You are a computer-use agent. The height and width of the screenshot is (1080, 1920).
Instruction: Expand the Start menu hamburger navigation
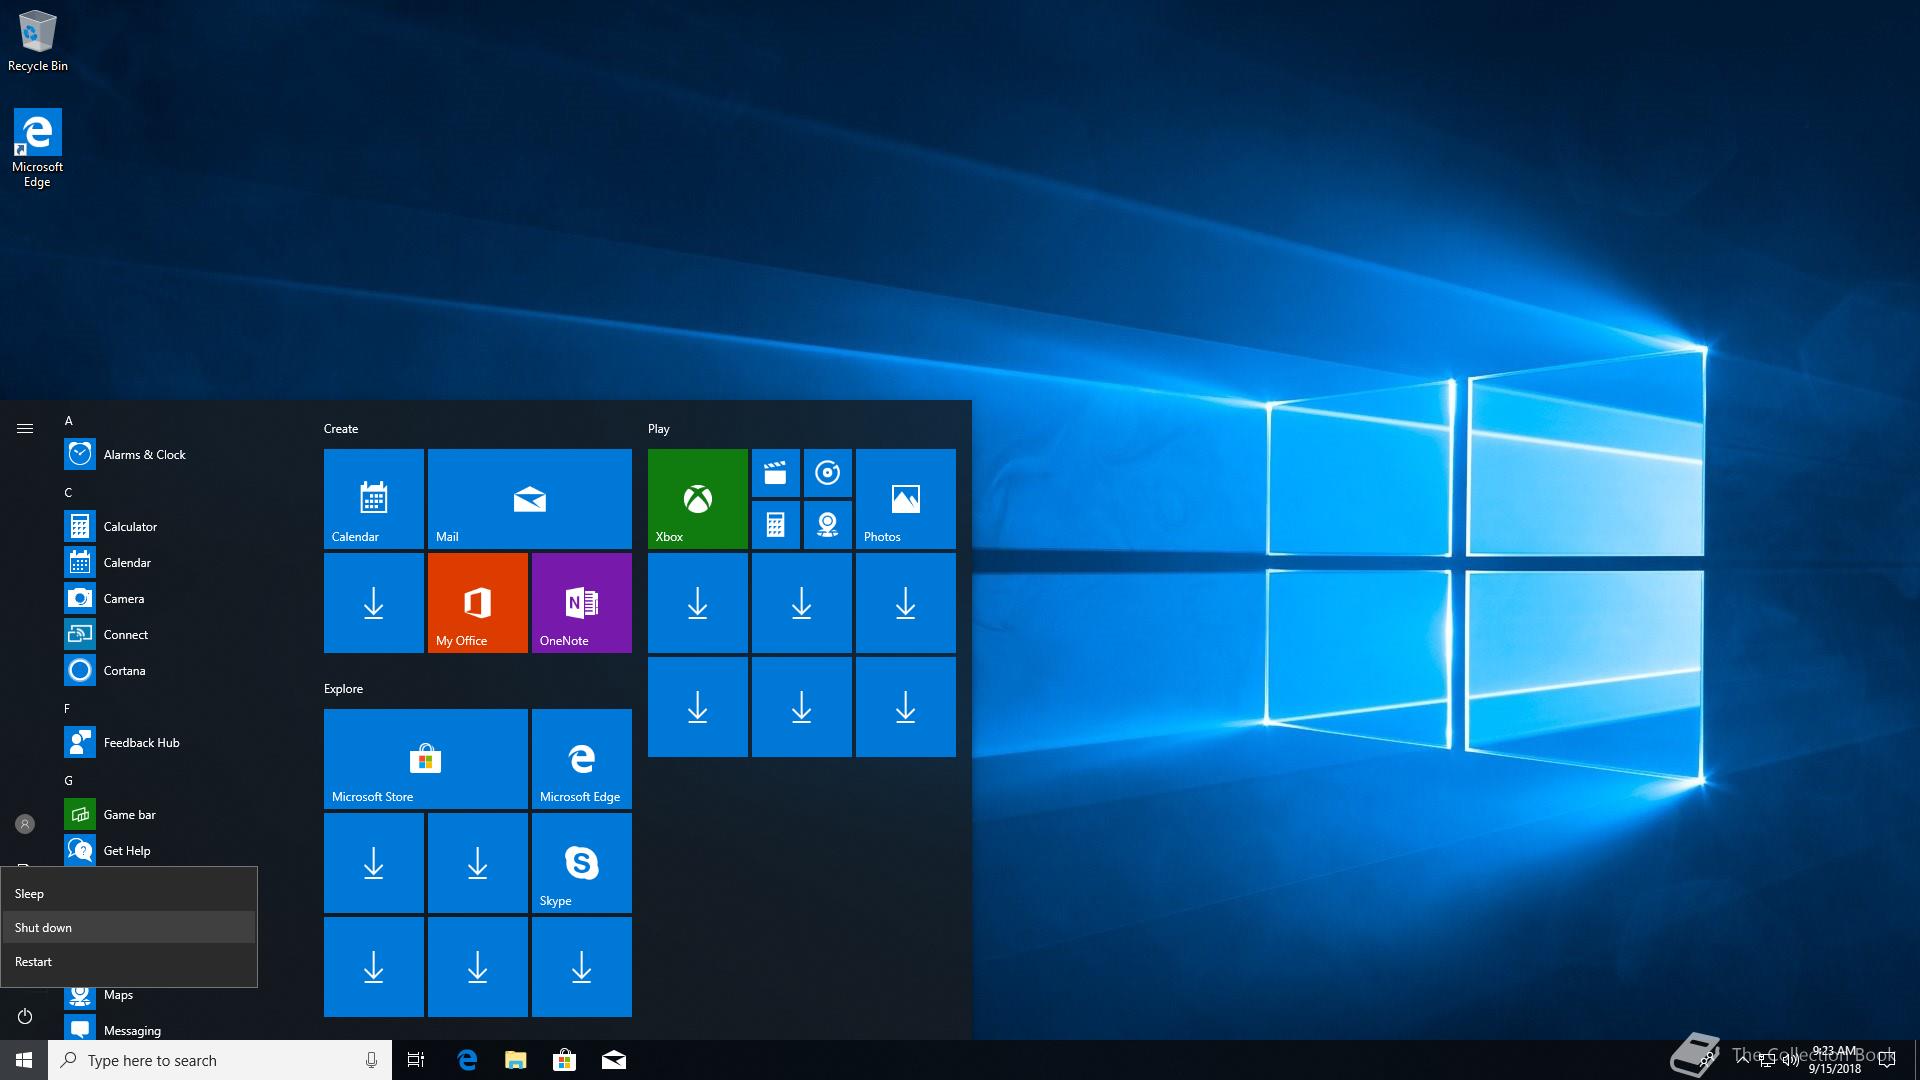25,428
